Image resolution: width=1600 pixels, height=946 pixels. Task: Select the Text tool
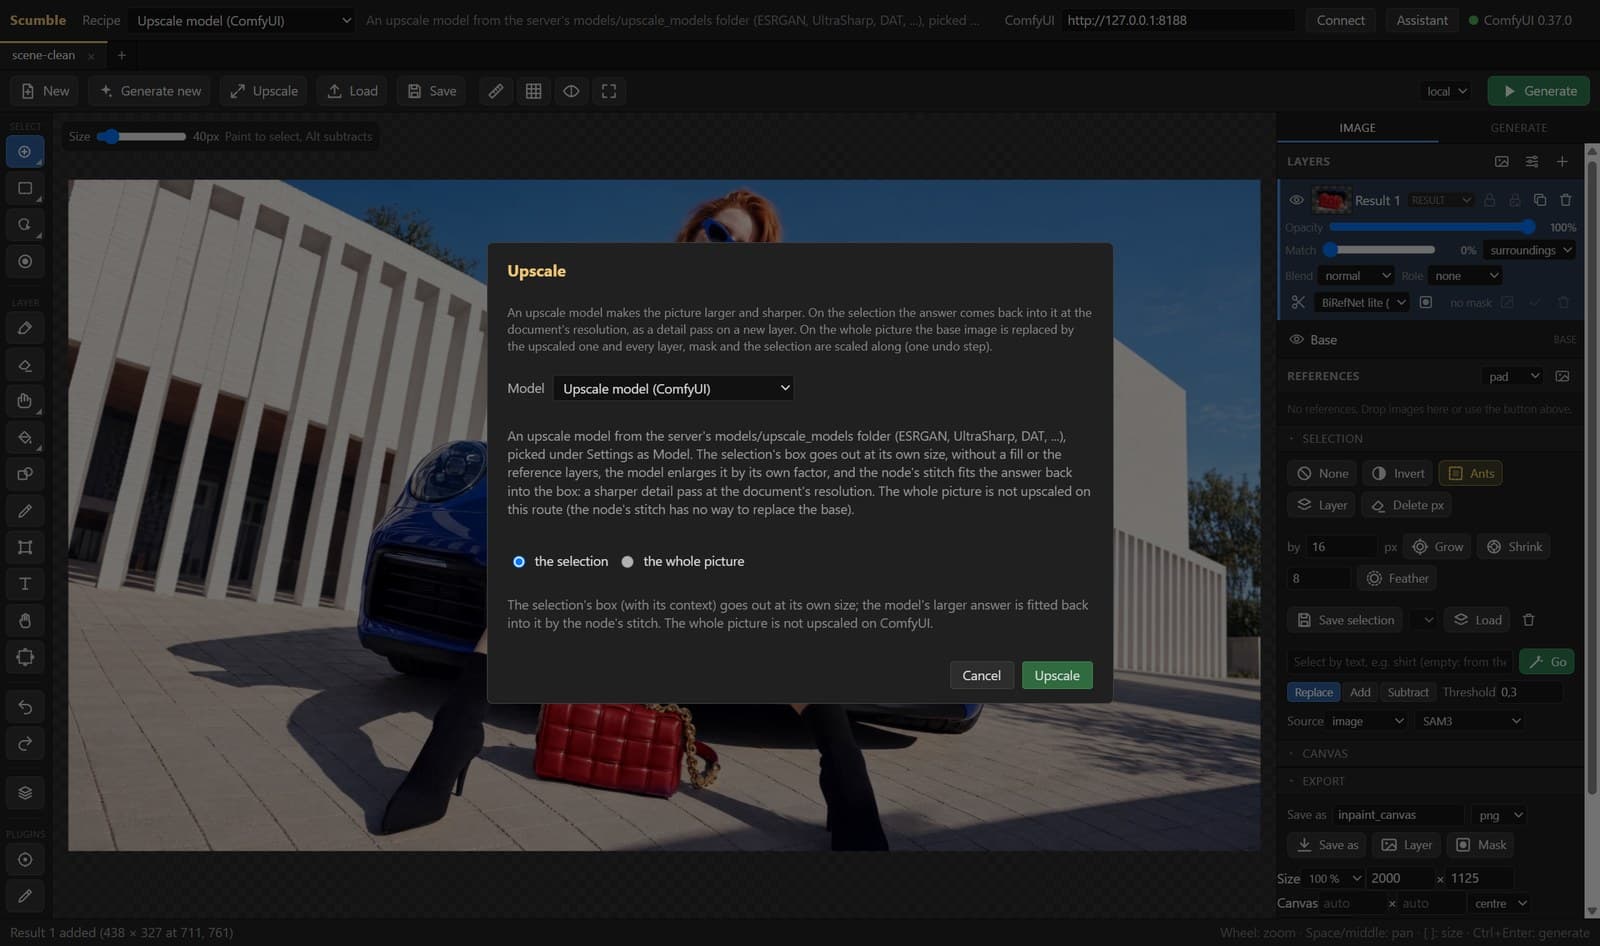pyautogui.click(x=25, y=584)
